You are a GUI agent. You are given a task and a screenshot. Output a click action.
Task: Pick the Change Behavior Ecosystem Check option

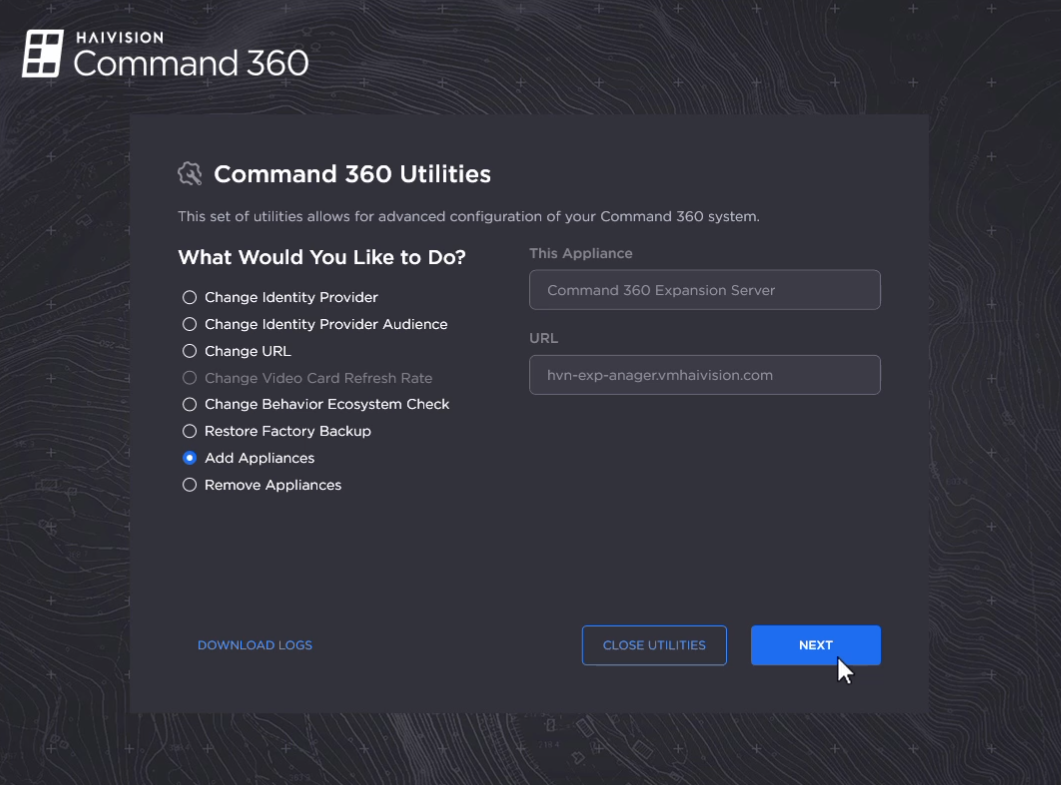189,404
